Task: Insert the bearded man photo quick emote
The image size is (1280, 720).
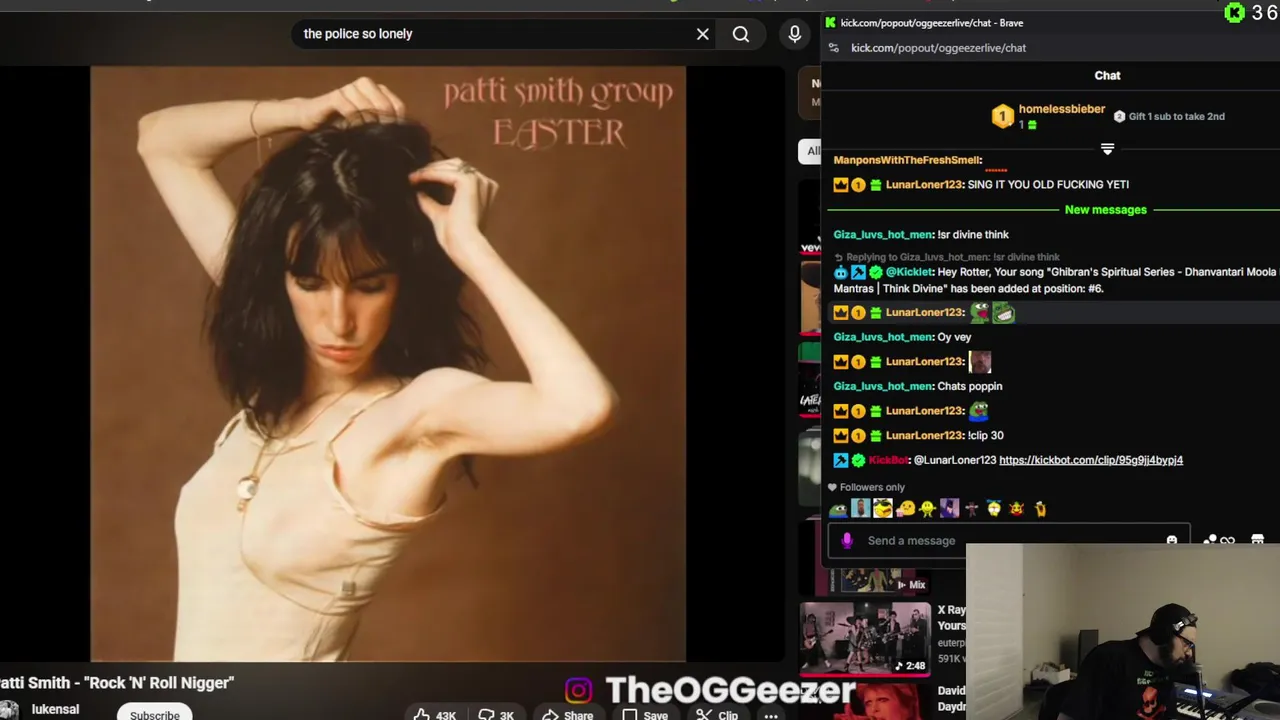Action: (860, 509)
